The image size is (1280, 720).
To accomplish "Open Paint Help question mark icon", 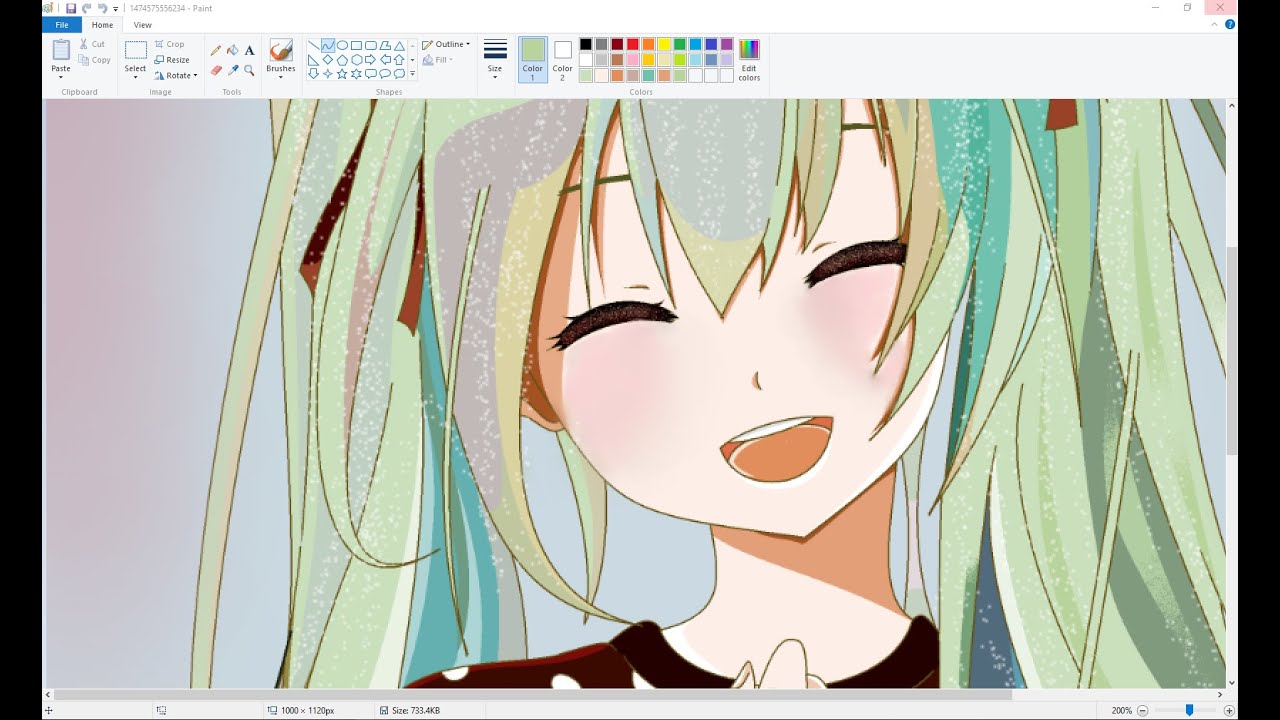I will coord(1230,25).
